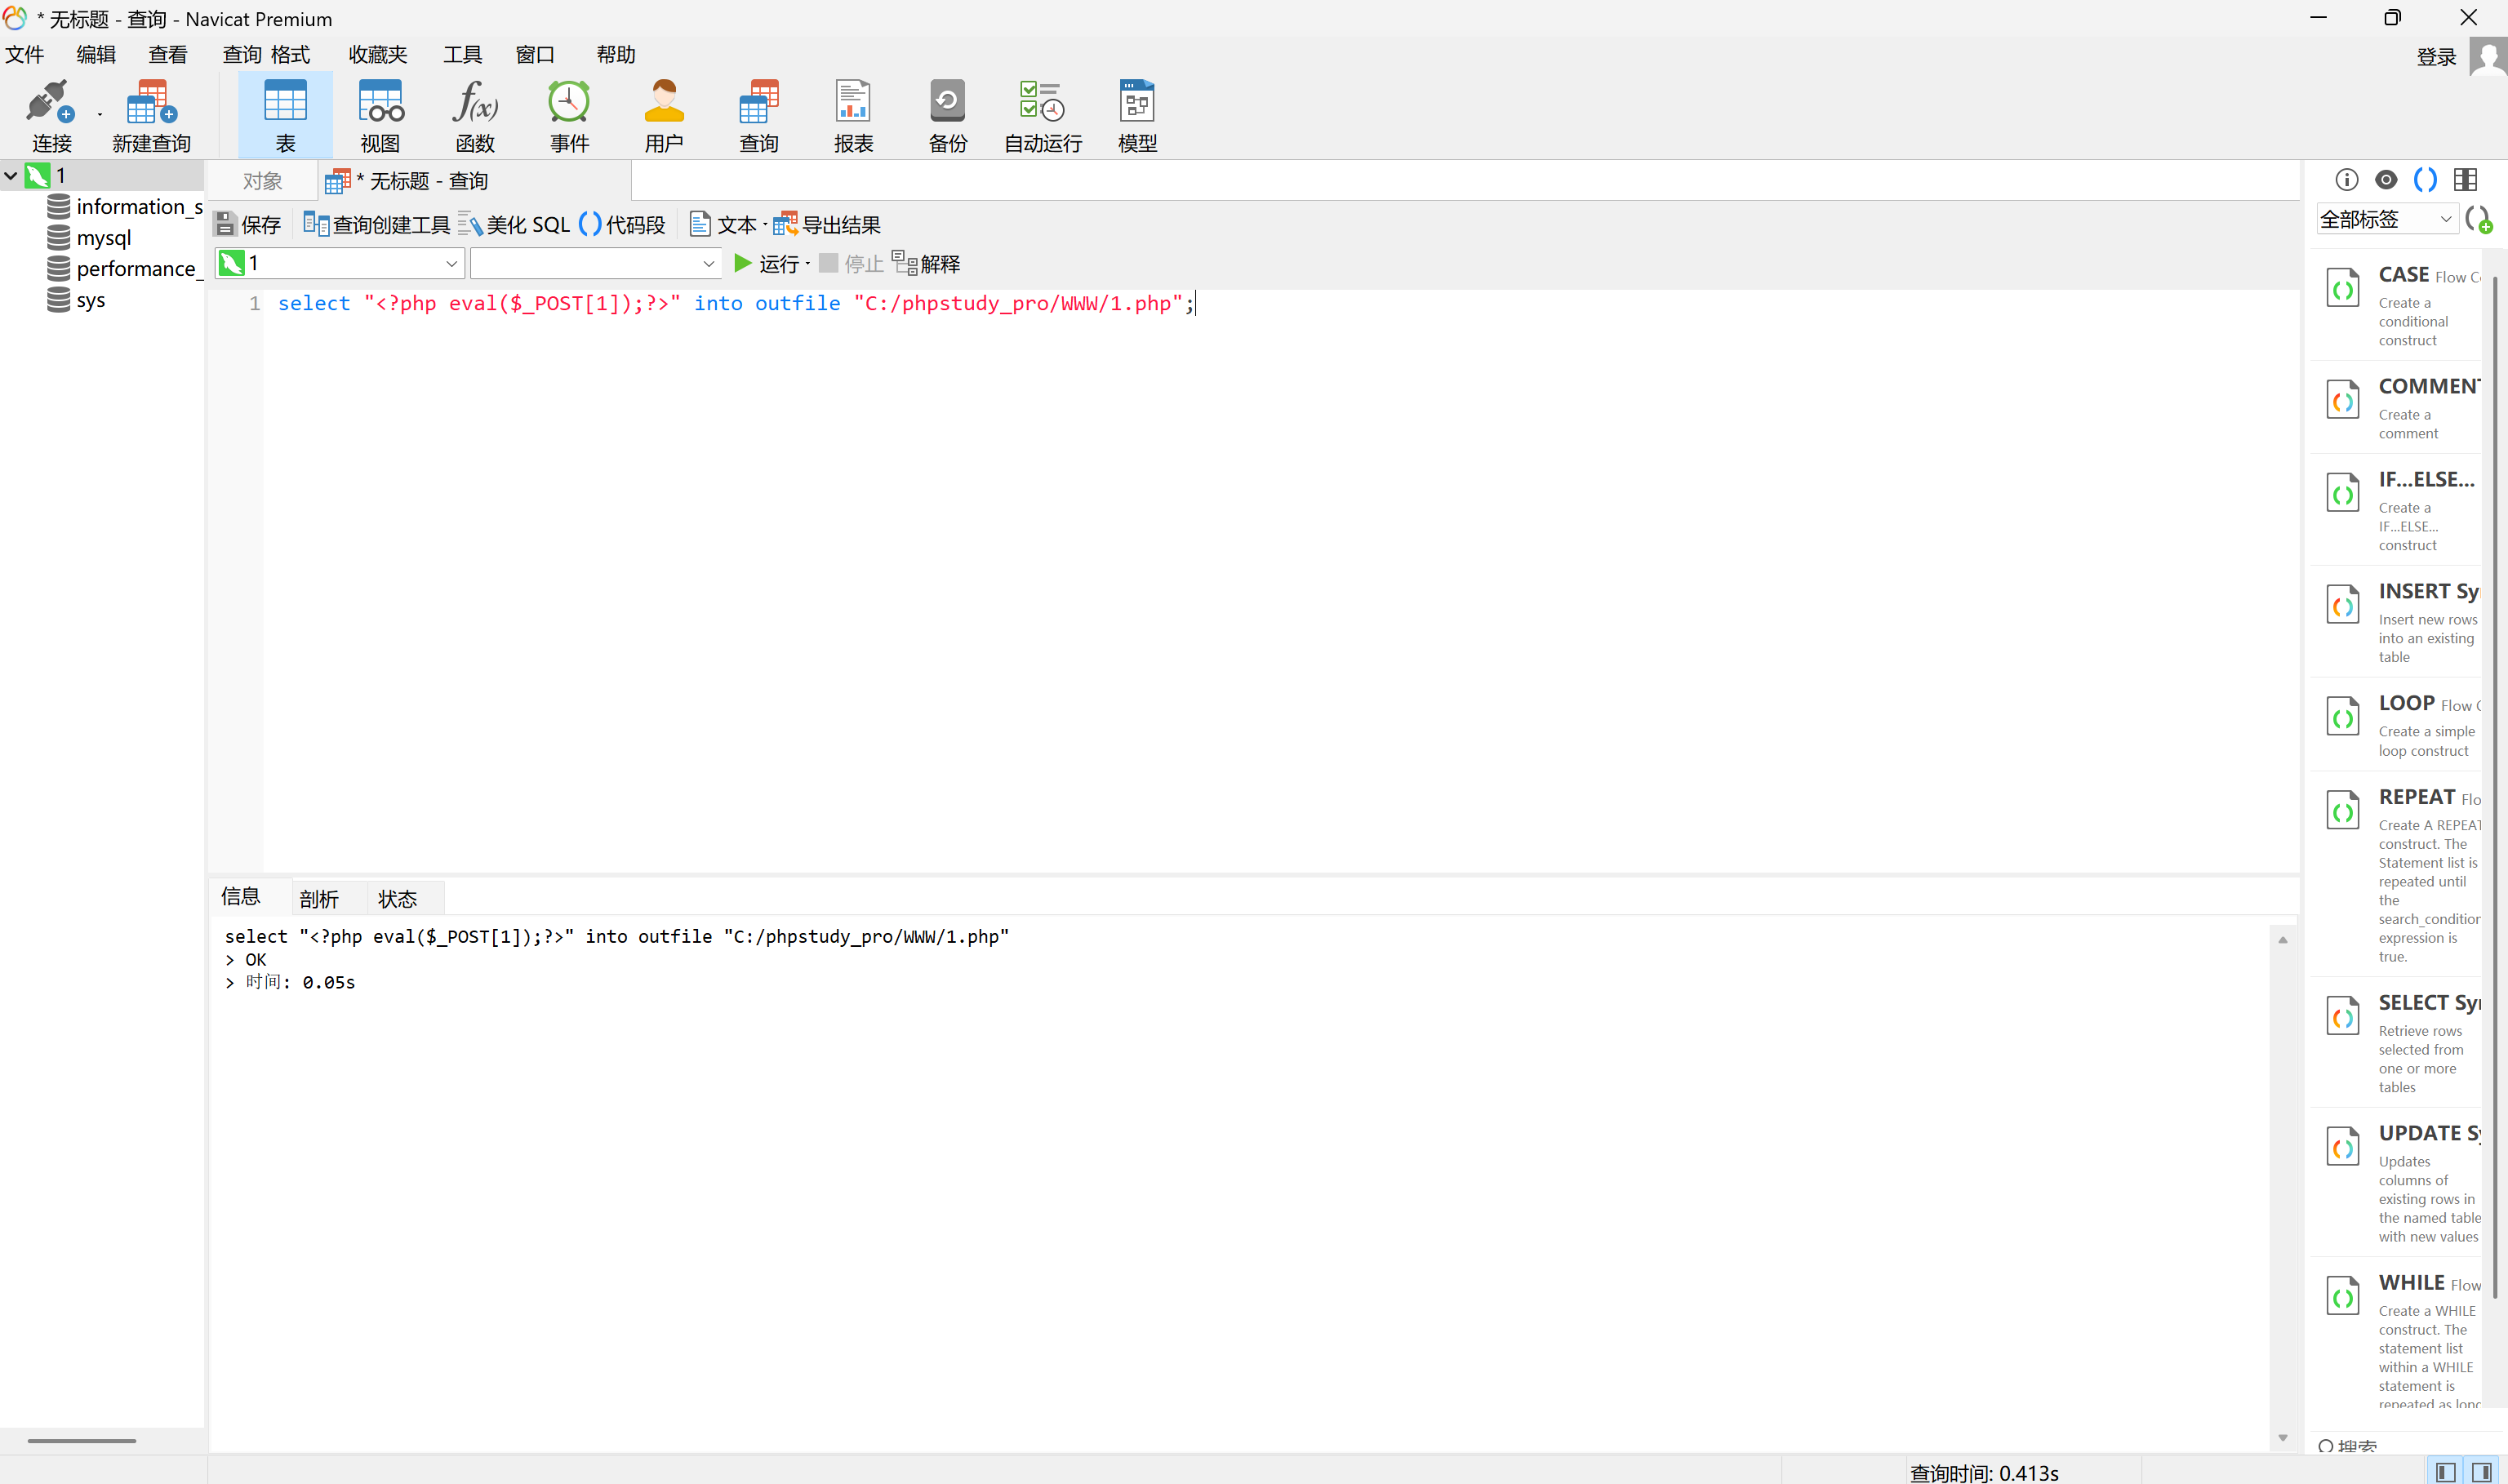Open the connection 1 dropdown in query editor
The width and height of the screenshot is (2508, 1484).
coord(451,264)
